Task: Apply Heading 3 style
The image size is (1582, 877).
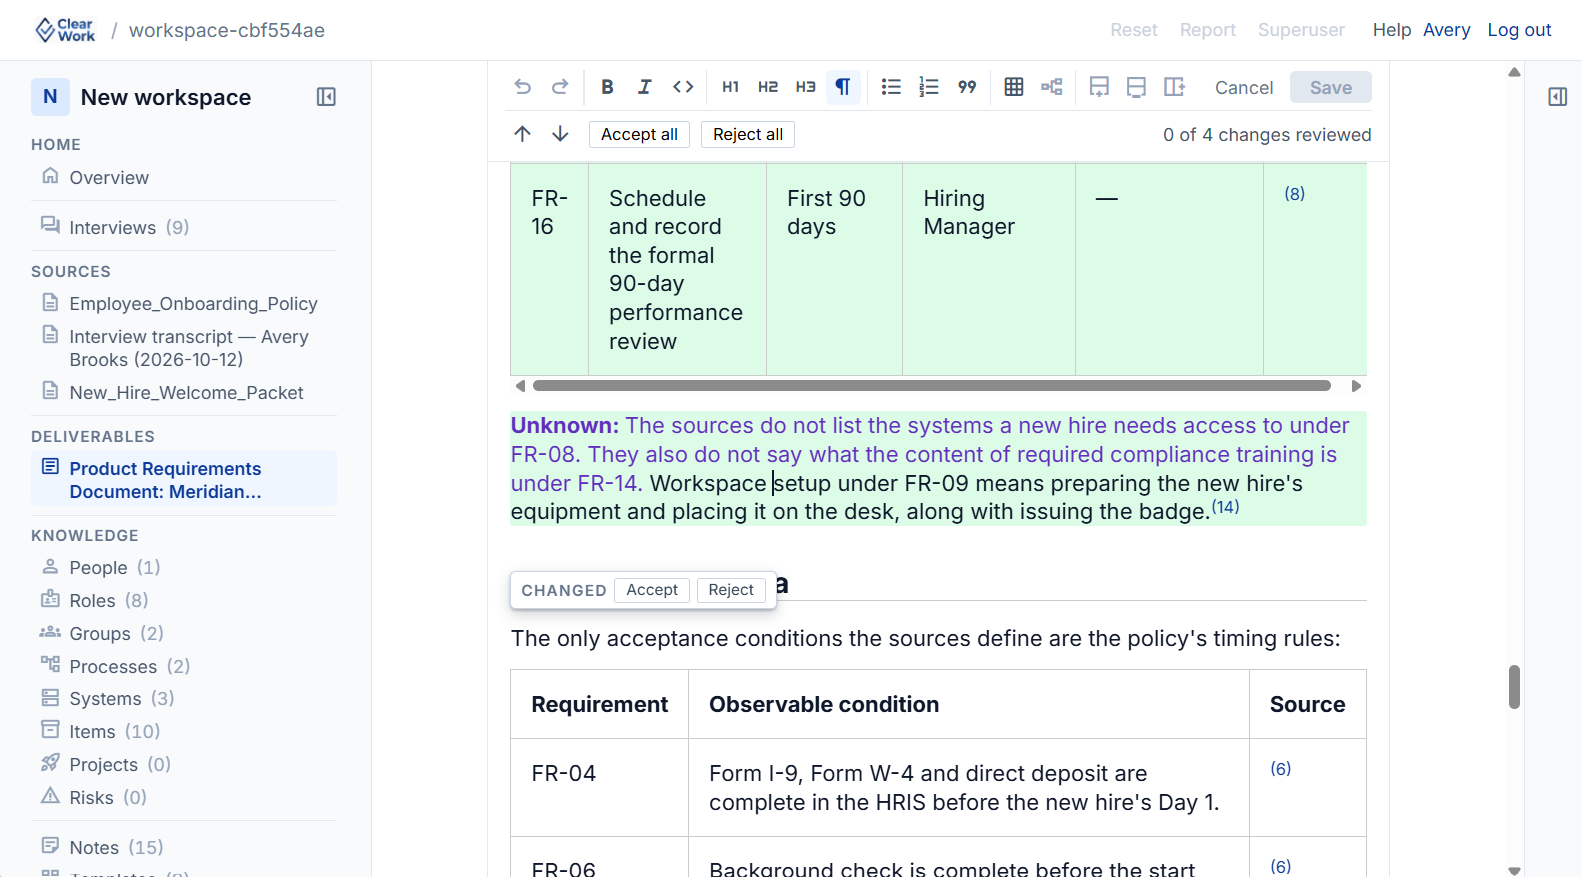Action: (x=806, y=87)
